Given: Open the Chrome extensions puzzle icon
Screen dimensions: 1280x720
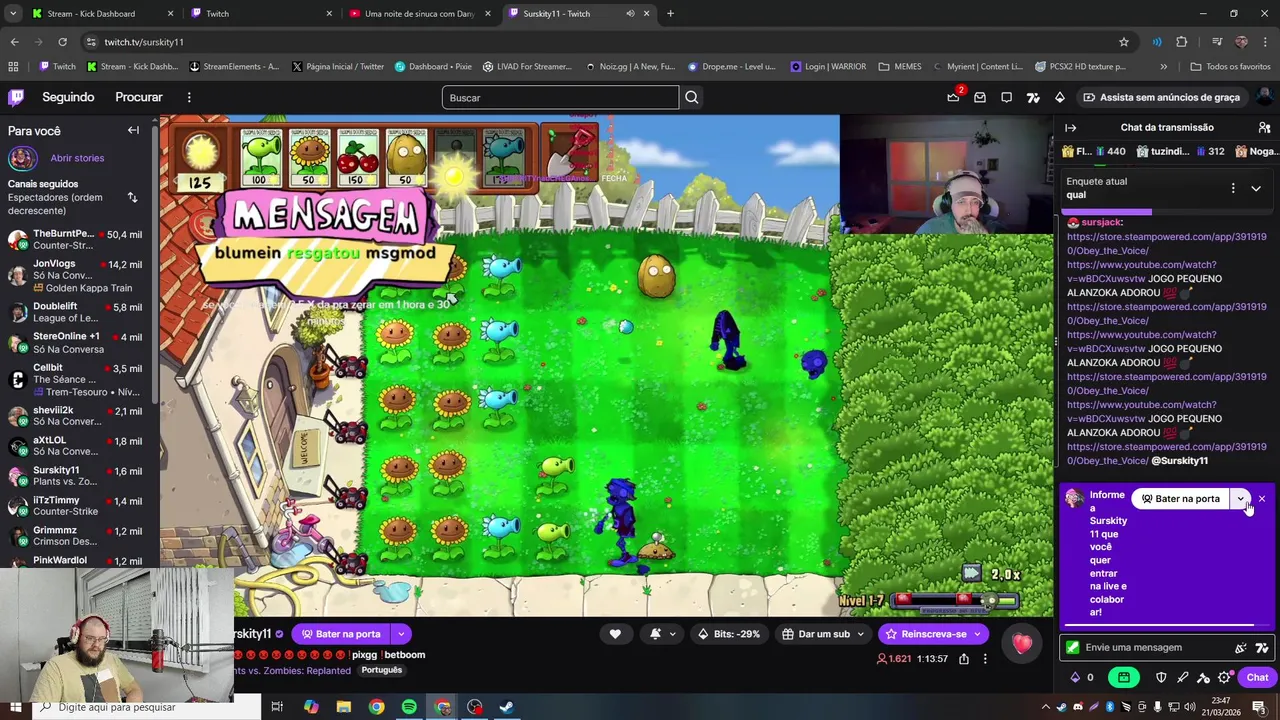Looking at the screenshot, I should 1181,42.
